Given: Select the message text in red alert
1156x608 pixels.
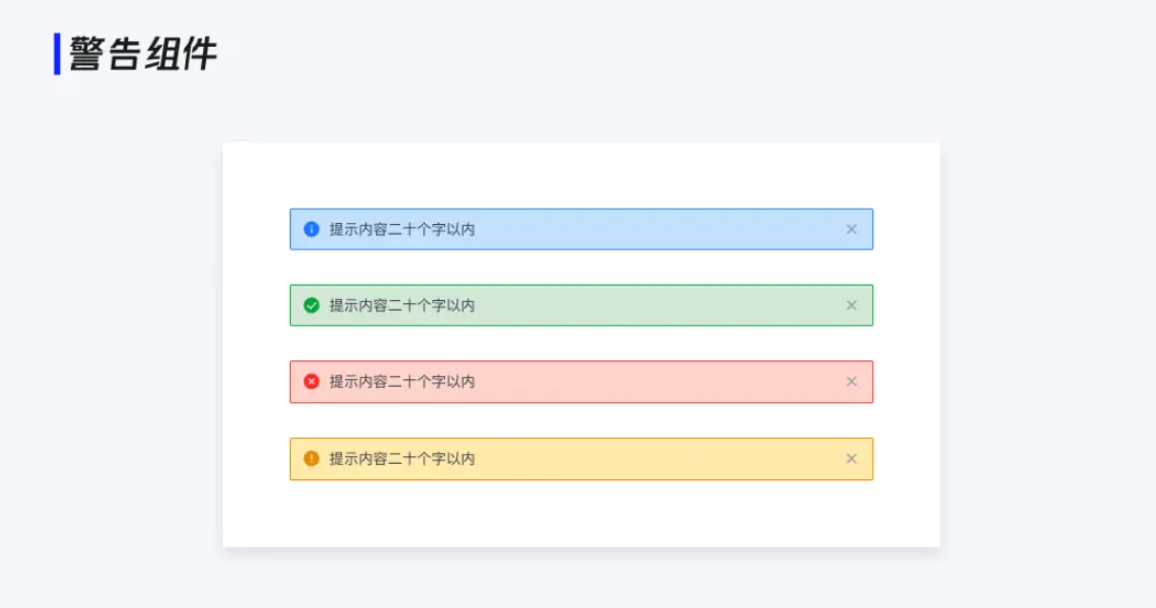Looking at the screenshot, I should (x=402, y=382).
